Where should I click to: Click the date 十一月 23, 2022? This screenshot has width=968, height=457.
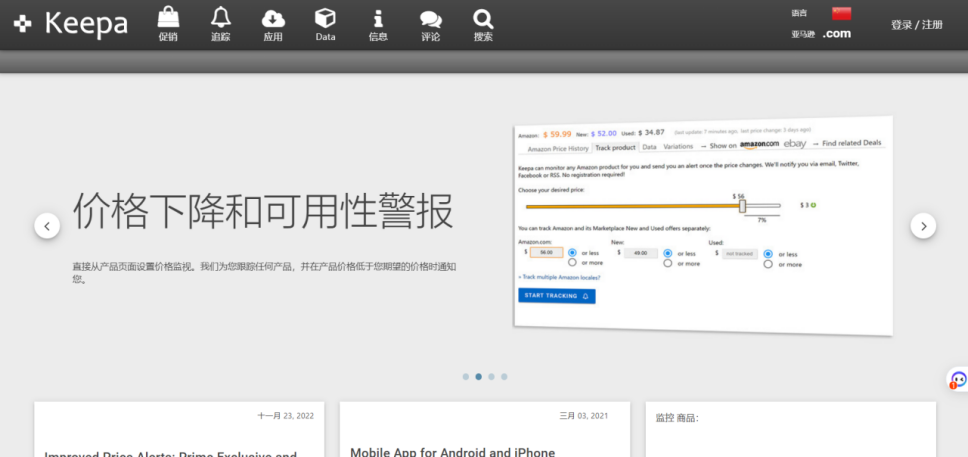tap(285, 416)
